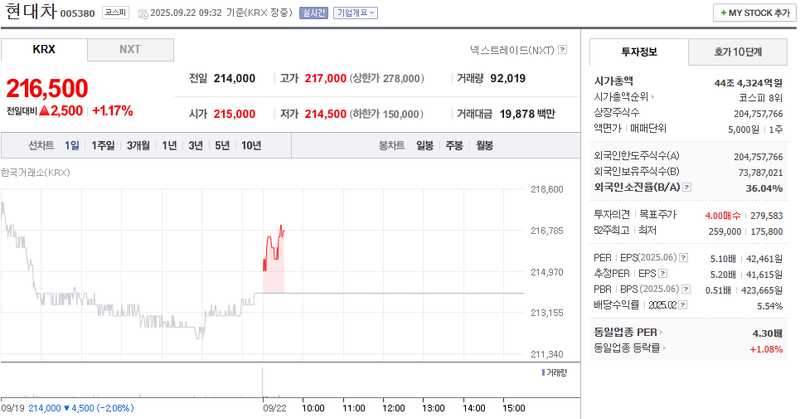
Task: Click the help icon next to 추정PER EPS
Action: coord(663,274)
